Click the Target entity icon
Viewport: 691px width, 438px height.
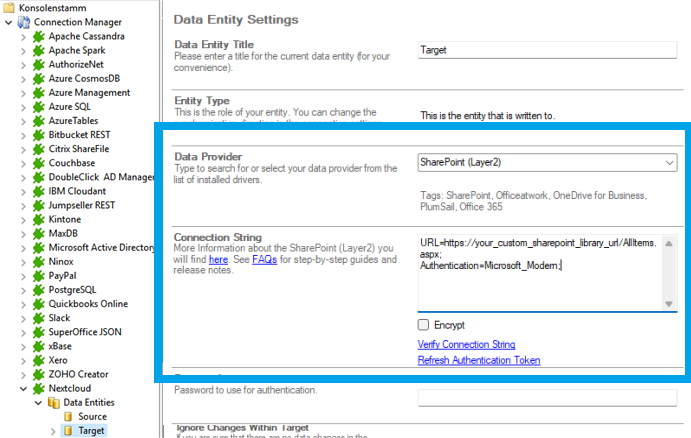pos(68,431)
